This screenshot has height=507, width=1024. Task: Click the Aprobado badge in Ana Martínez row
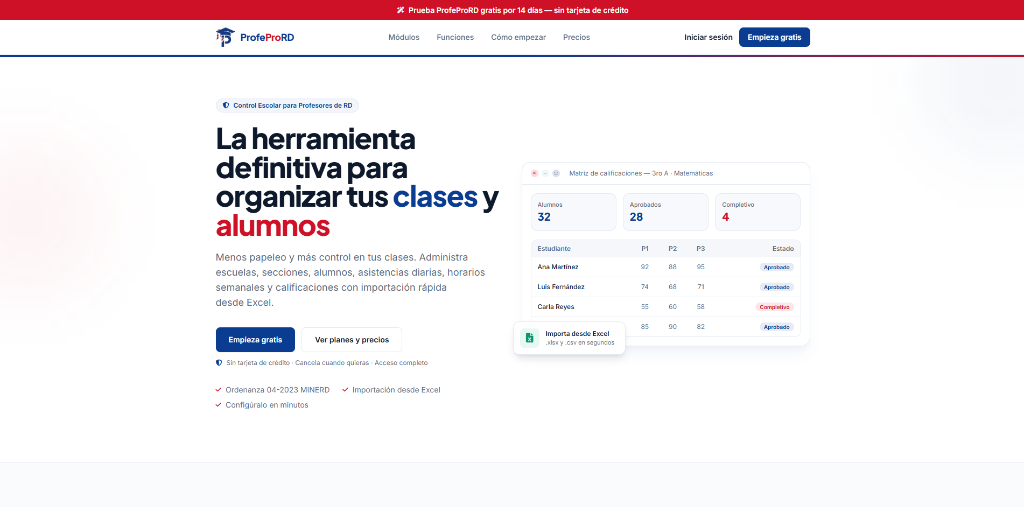point(777,267)
